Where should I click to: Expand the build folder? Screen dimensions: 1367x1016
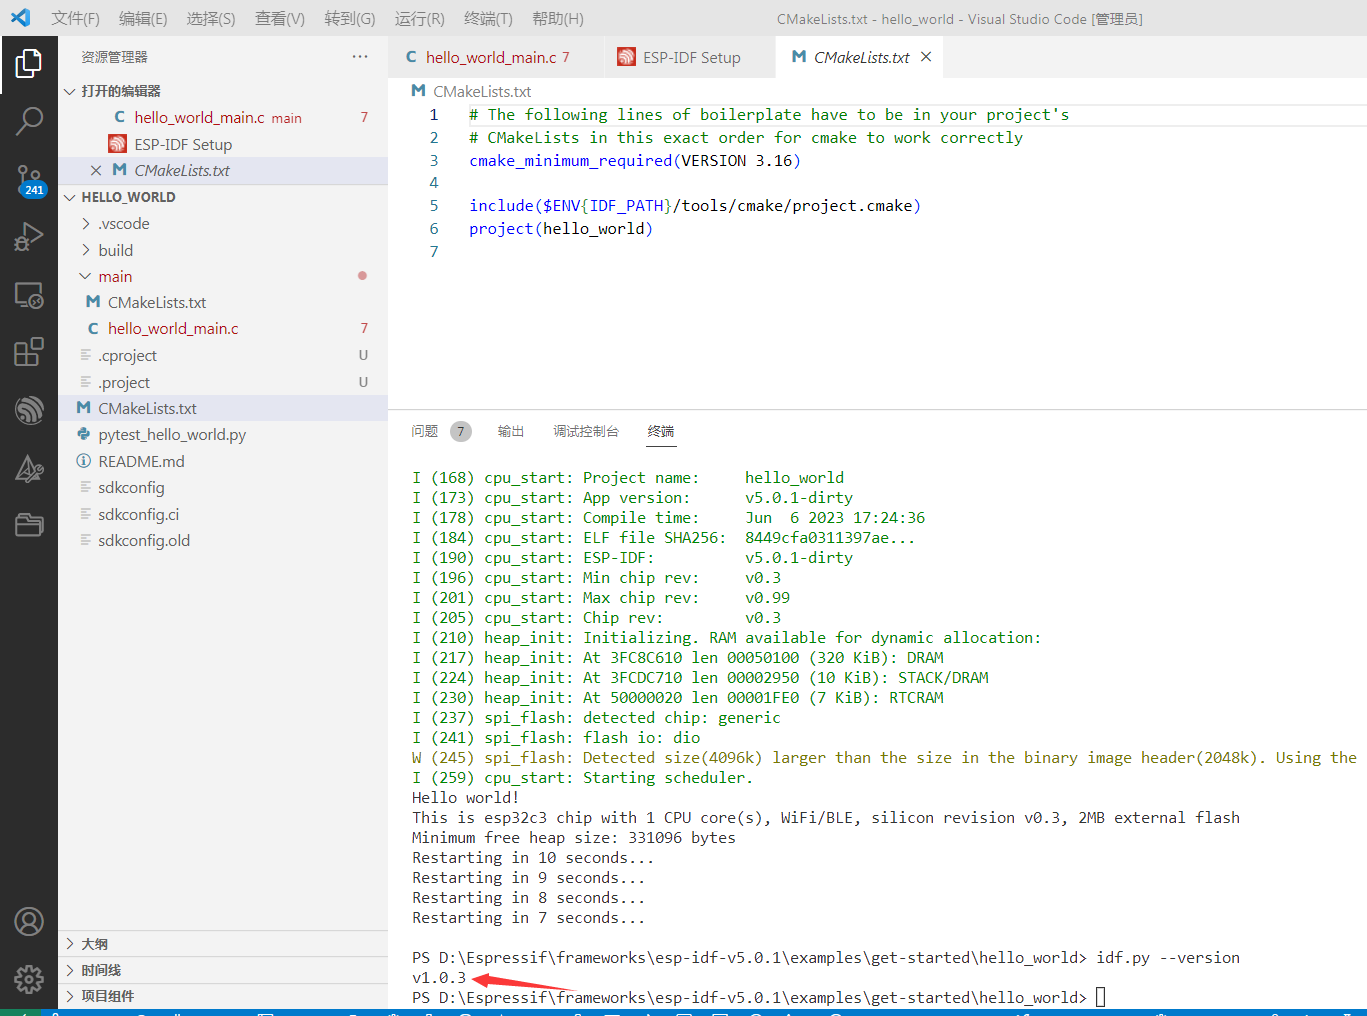pyautogui.click(x=223, y=250)
